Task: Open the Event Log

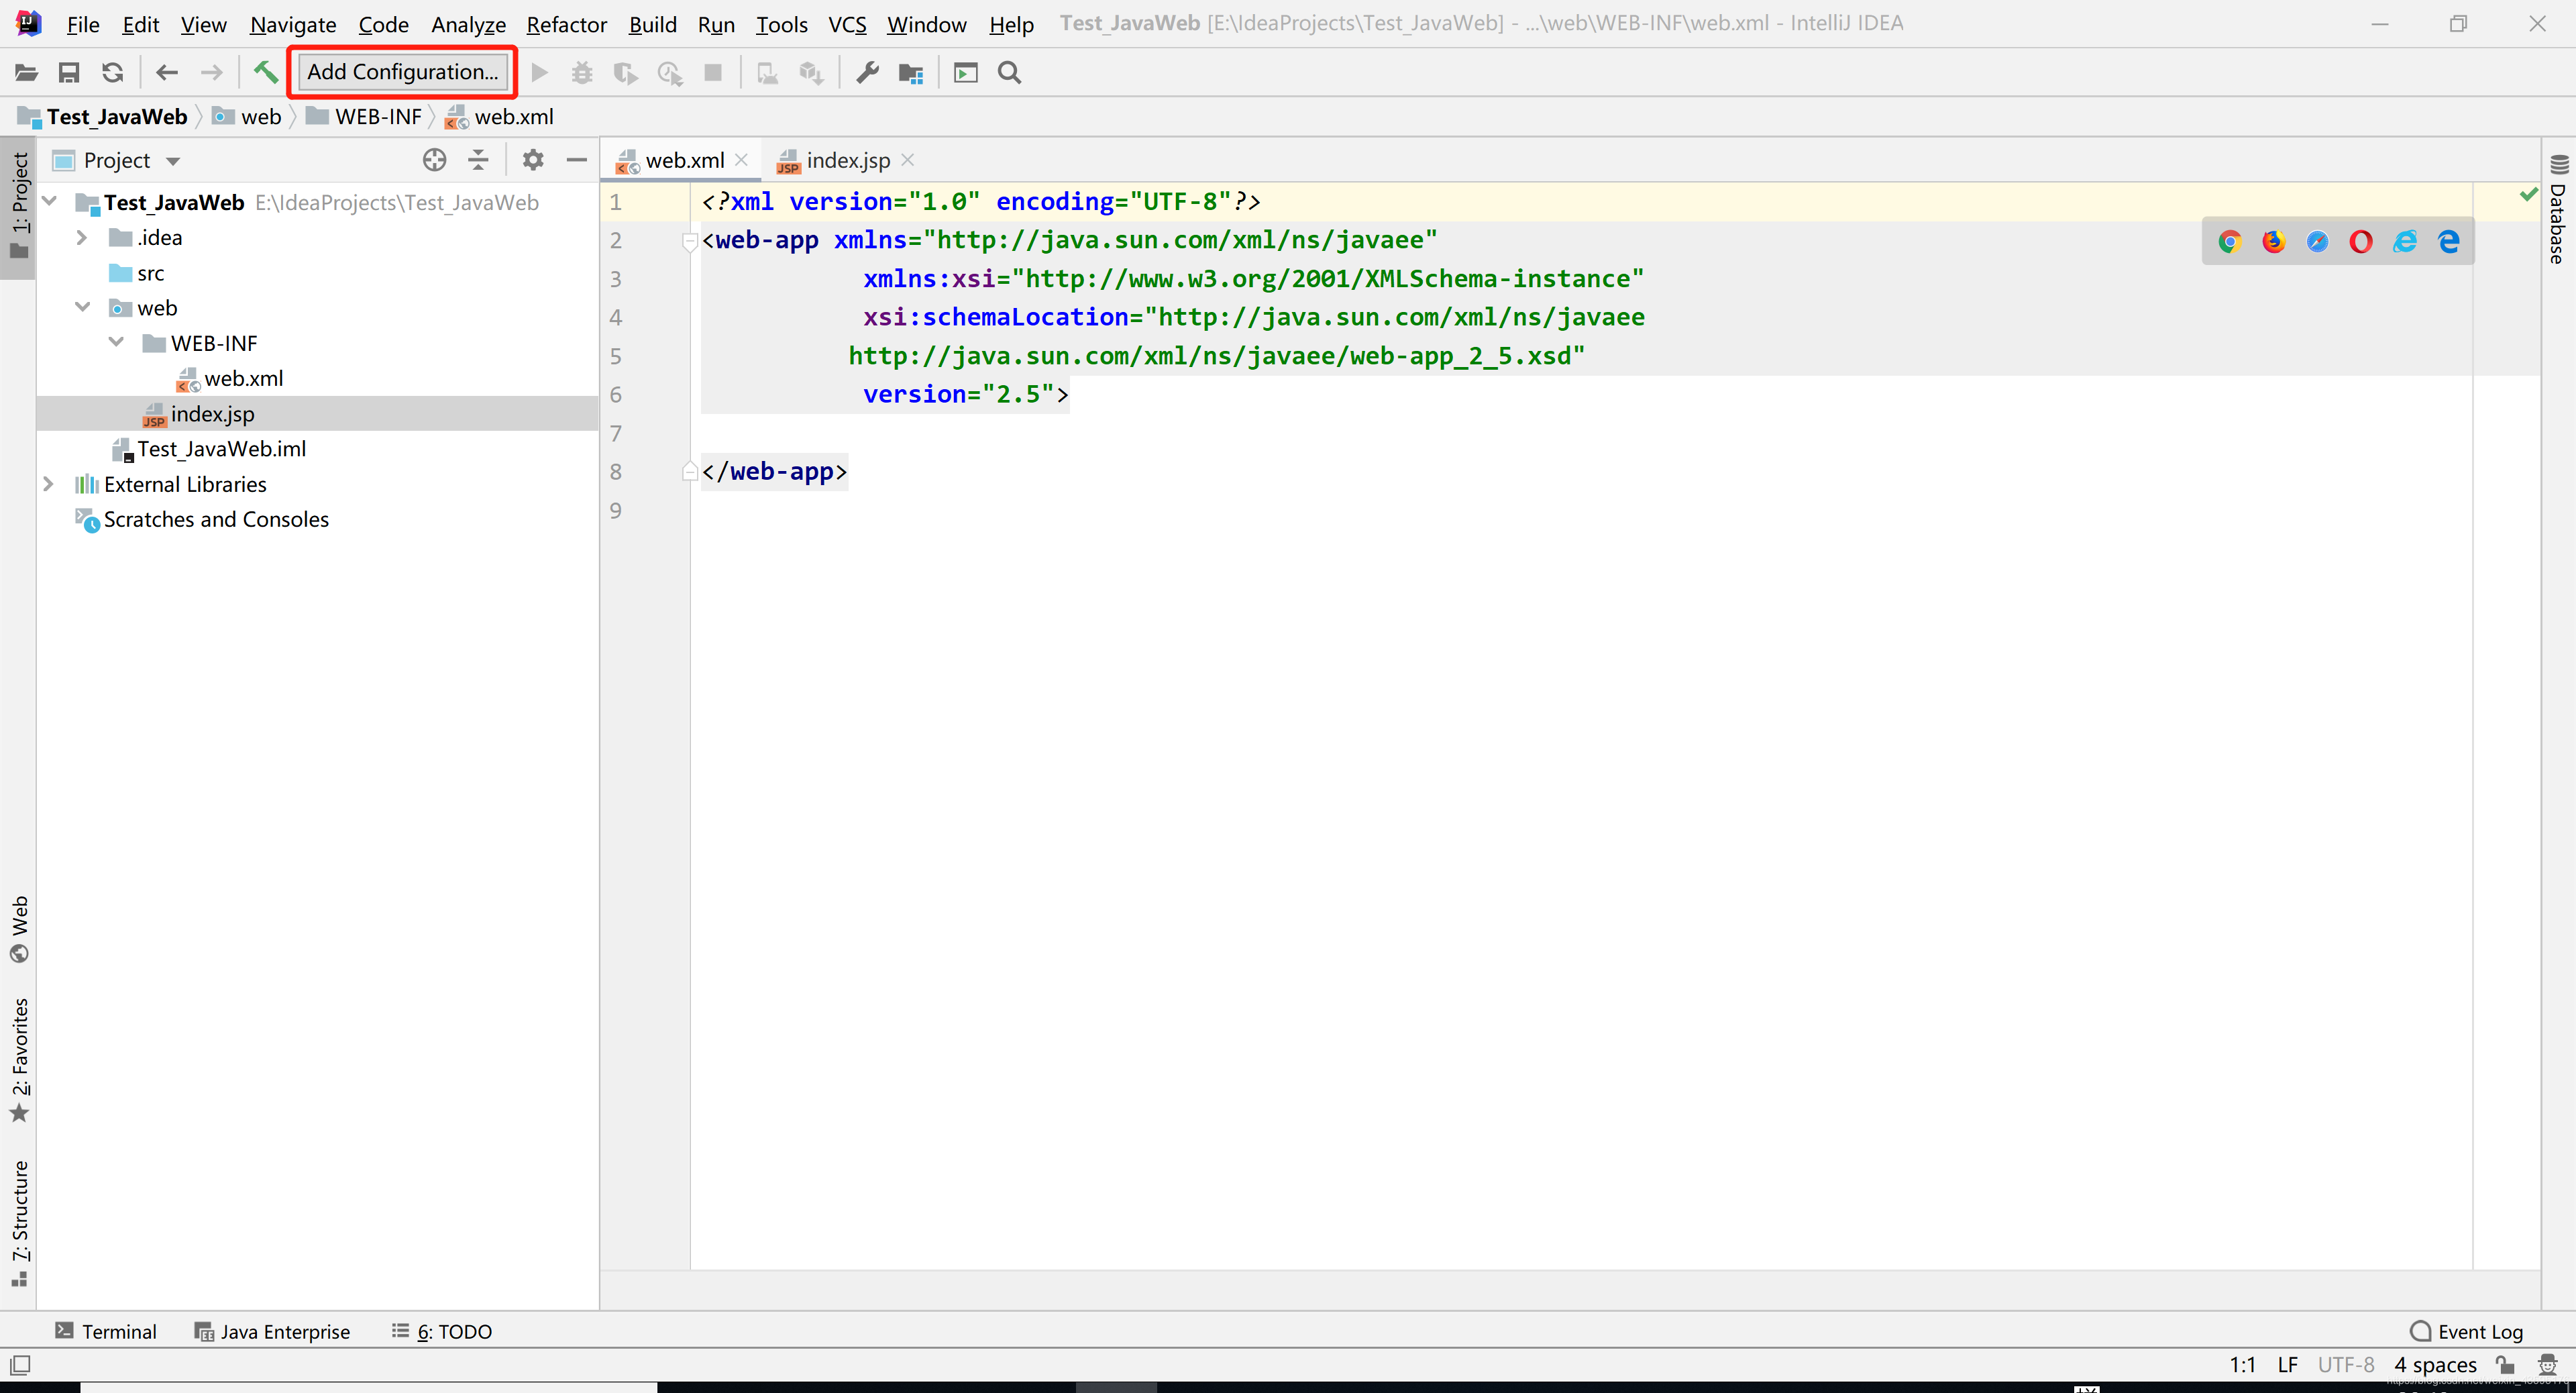Action: point(2467,1331)
